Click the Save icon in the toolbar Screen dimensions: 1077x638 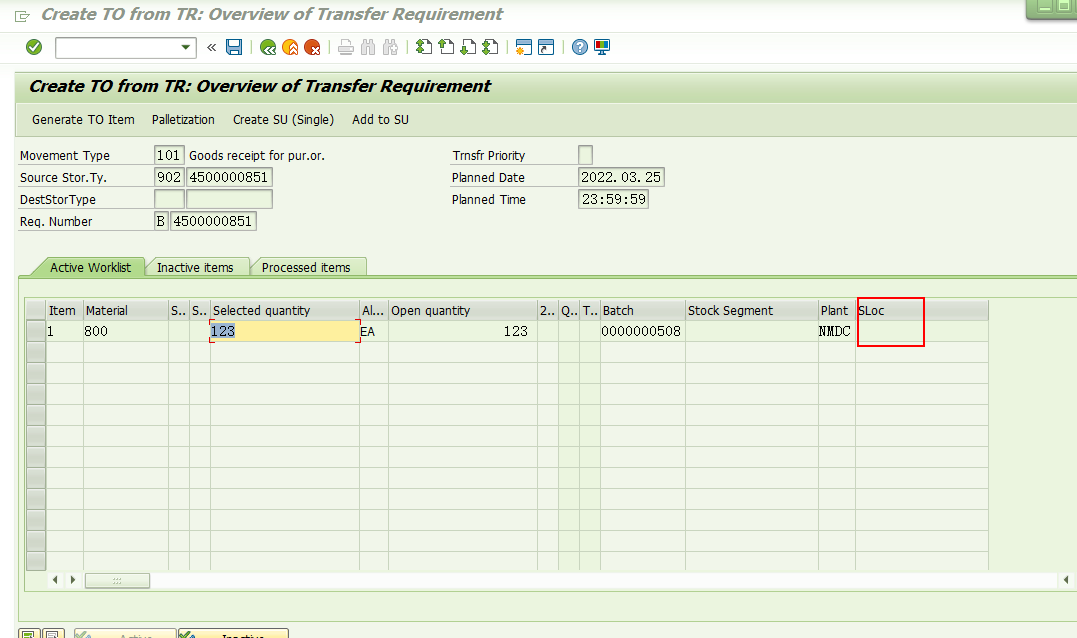click(x=233, y=47)
